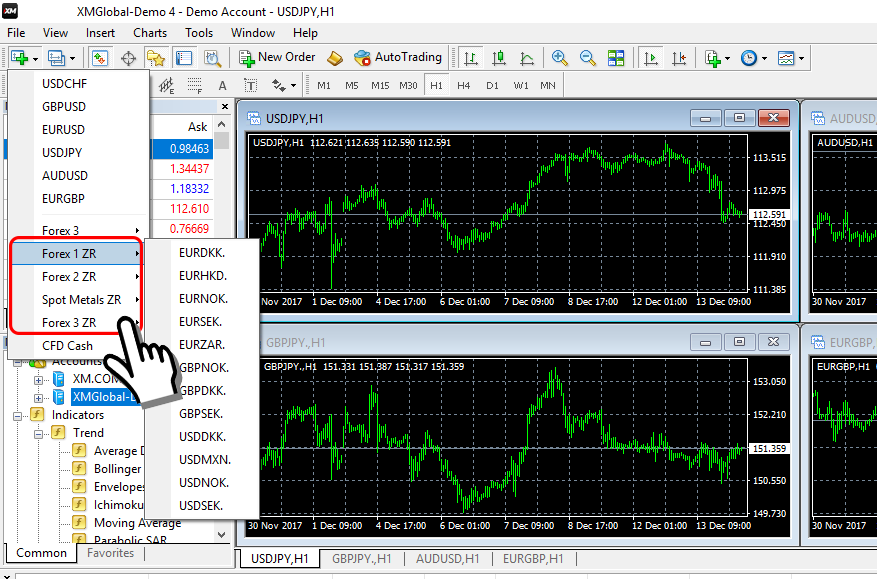The image size is (877, 579).
Task: Select EURDKK. from the submenu
Action: pos(202,253)
